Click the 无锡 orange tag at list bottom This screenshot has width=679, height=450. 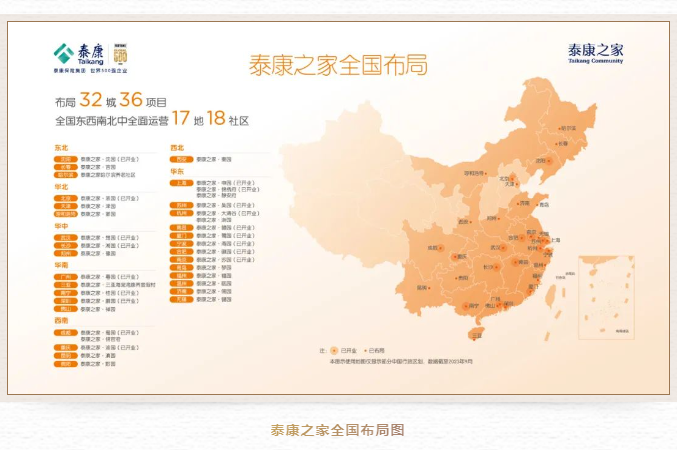(182, 299)
